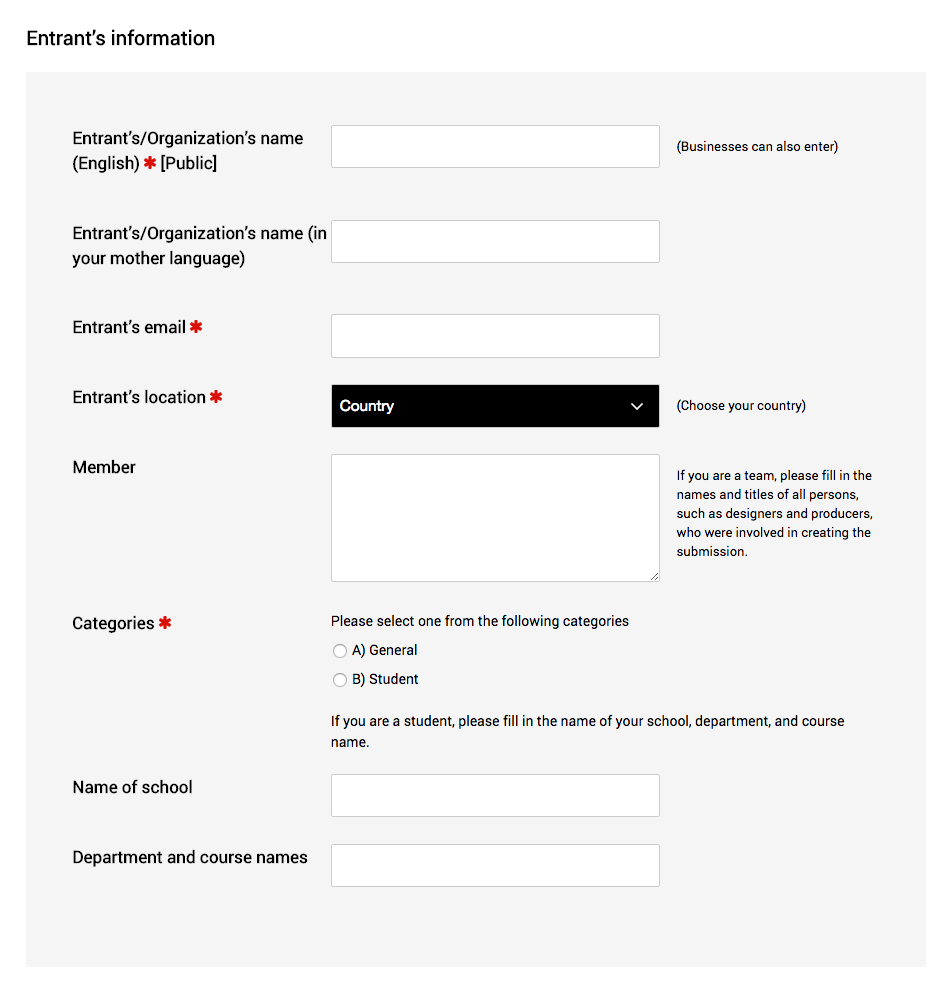This screenshot has width=945, height=1000.
Task: Click the B) Student label text
Action: [x=385, y=680]
